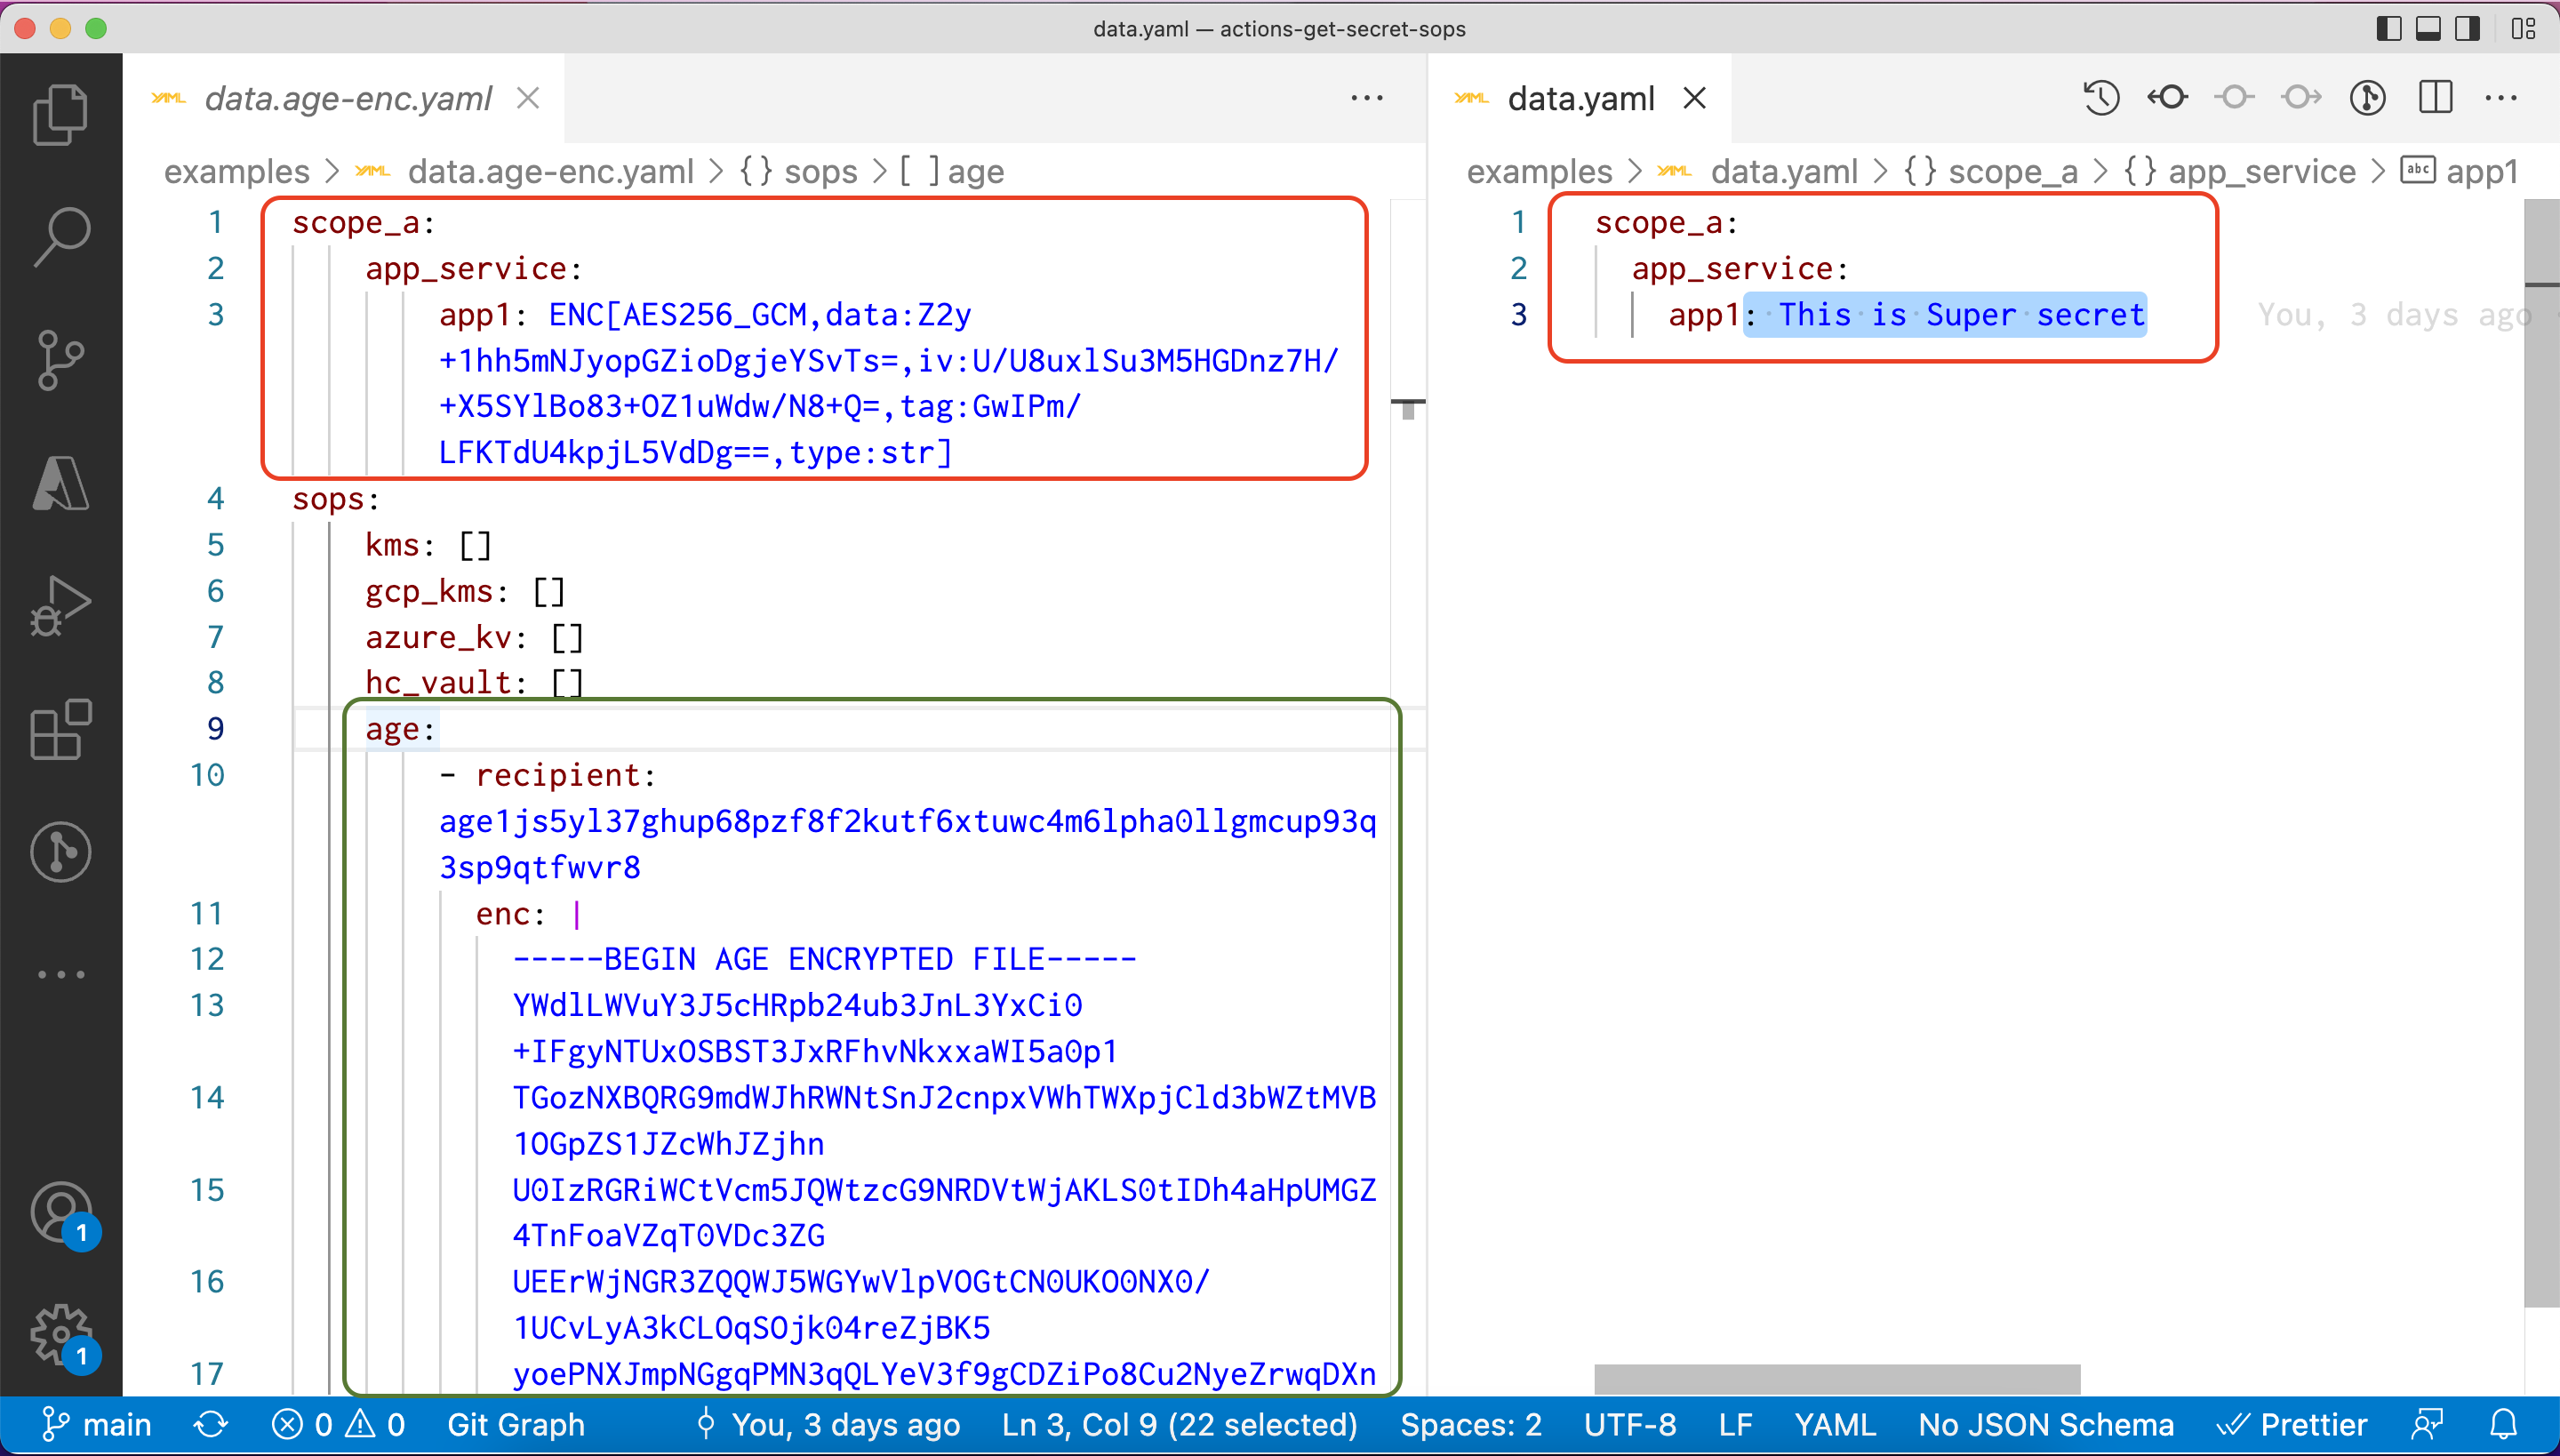Open the Explorer view in activity bar

point(61,114)
